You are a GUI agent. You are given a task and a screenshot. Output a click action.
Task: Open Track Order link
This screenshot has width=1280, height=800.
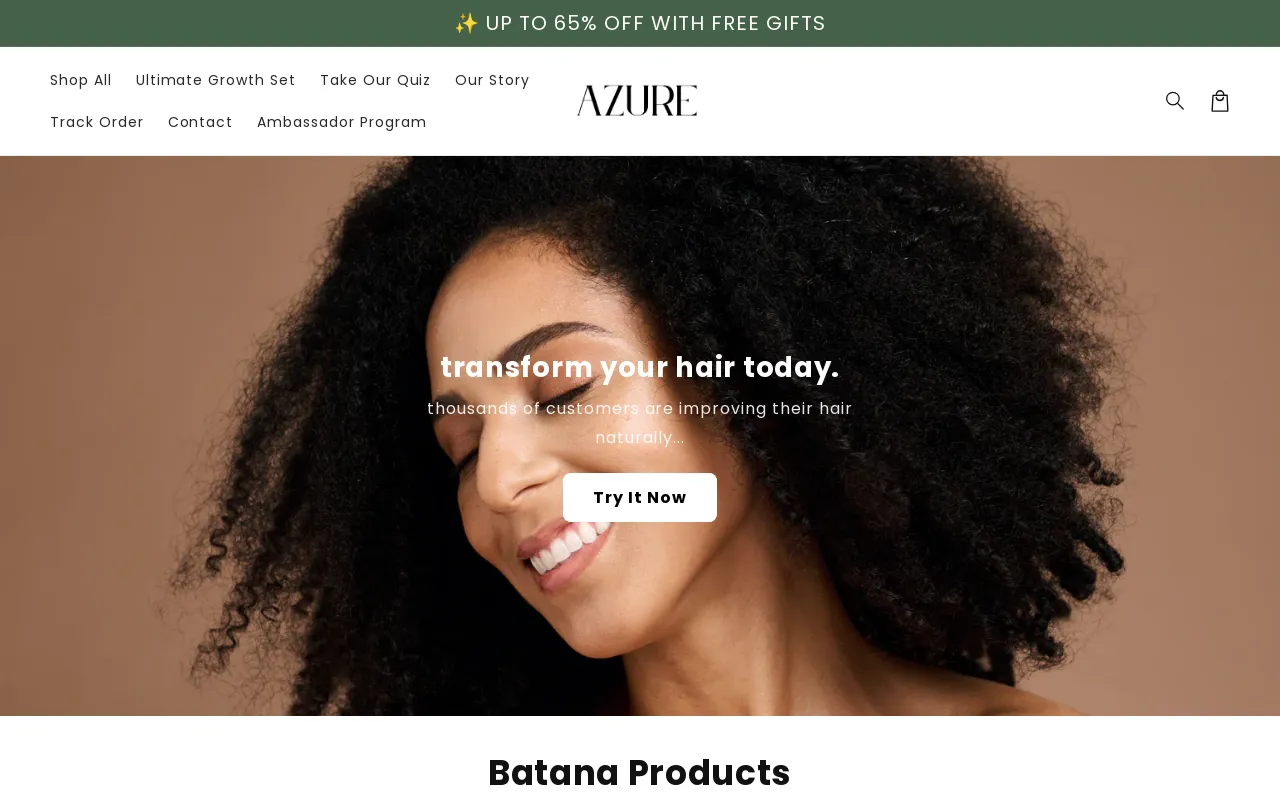pos(97,122)
